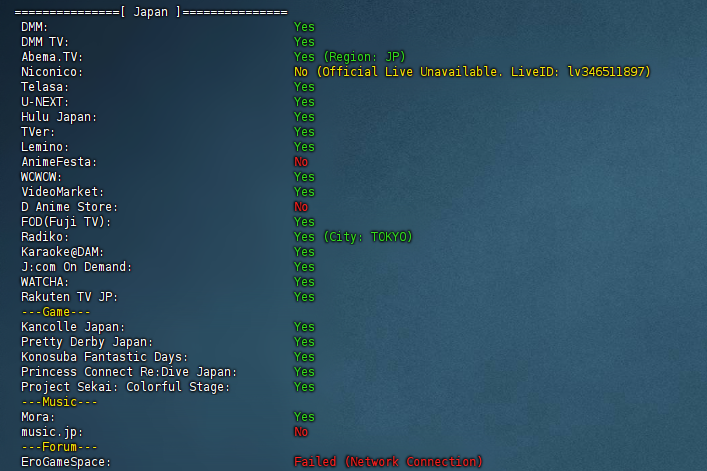Click the 'U-NEXT:' label

click(x=45, y=102)
